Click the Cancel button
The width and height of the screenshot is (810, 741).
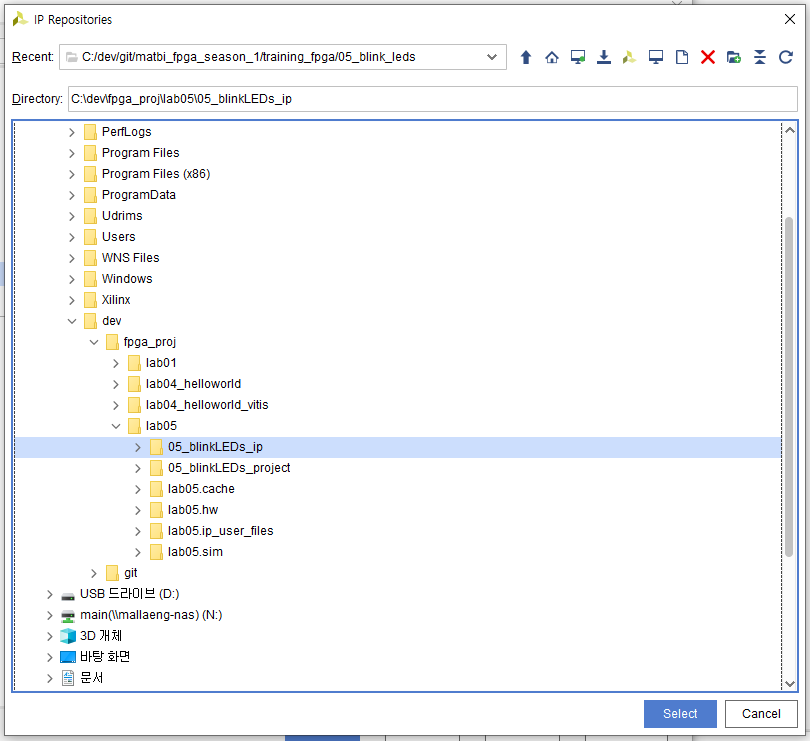[x=761, y=714]
